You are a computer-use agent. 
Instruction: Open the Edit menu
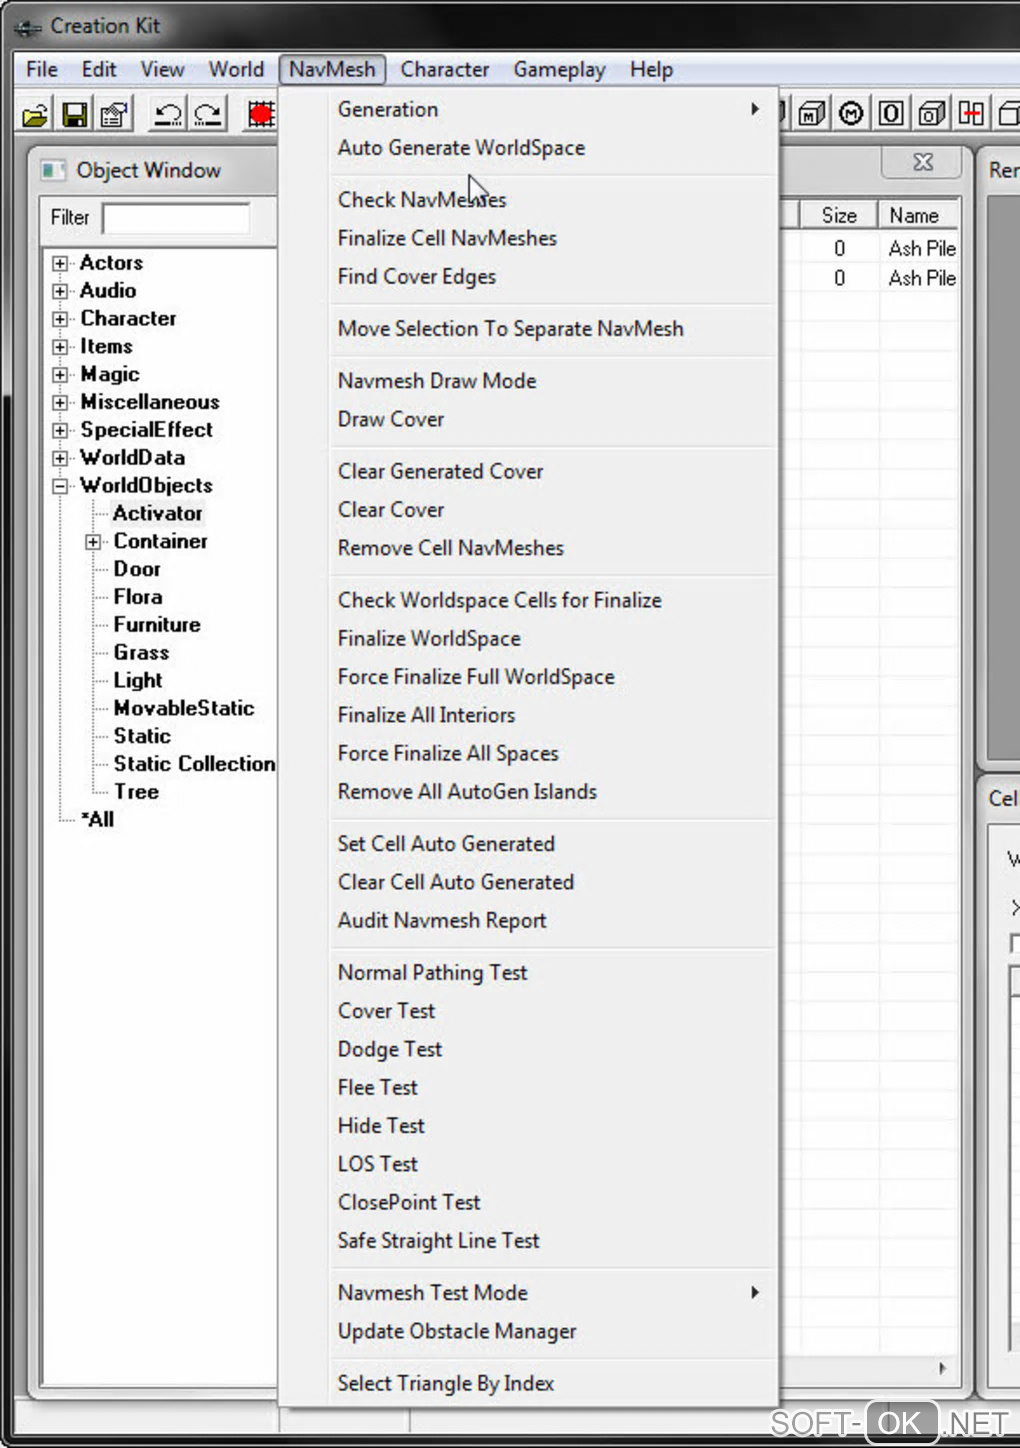tap(99, 69)
